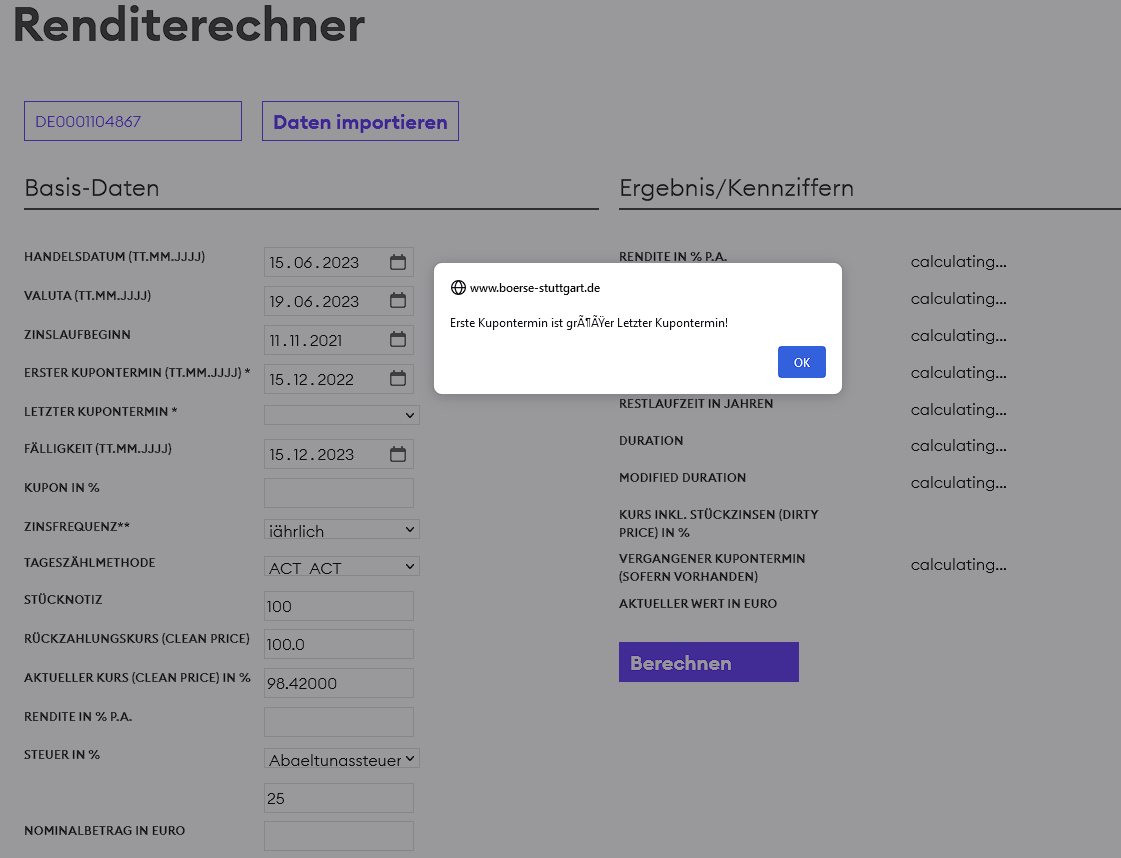This screenshot has height=858, width=1121.
Task: Click the Nominalbetrag in Euro field
Action: click(x=338, y=836)
